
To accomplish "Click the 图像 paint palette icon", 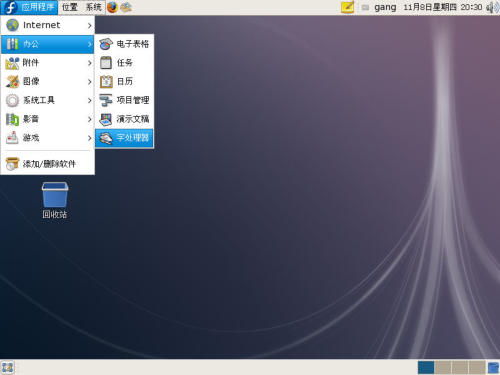I will [x=12, y=82].
